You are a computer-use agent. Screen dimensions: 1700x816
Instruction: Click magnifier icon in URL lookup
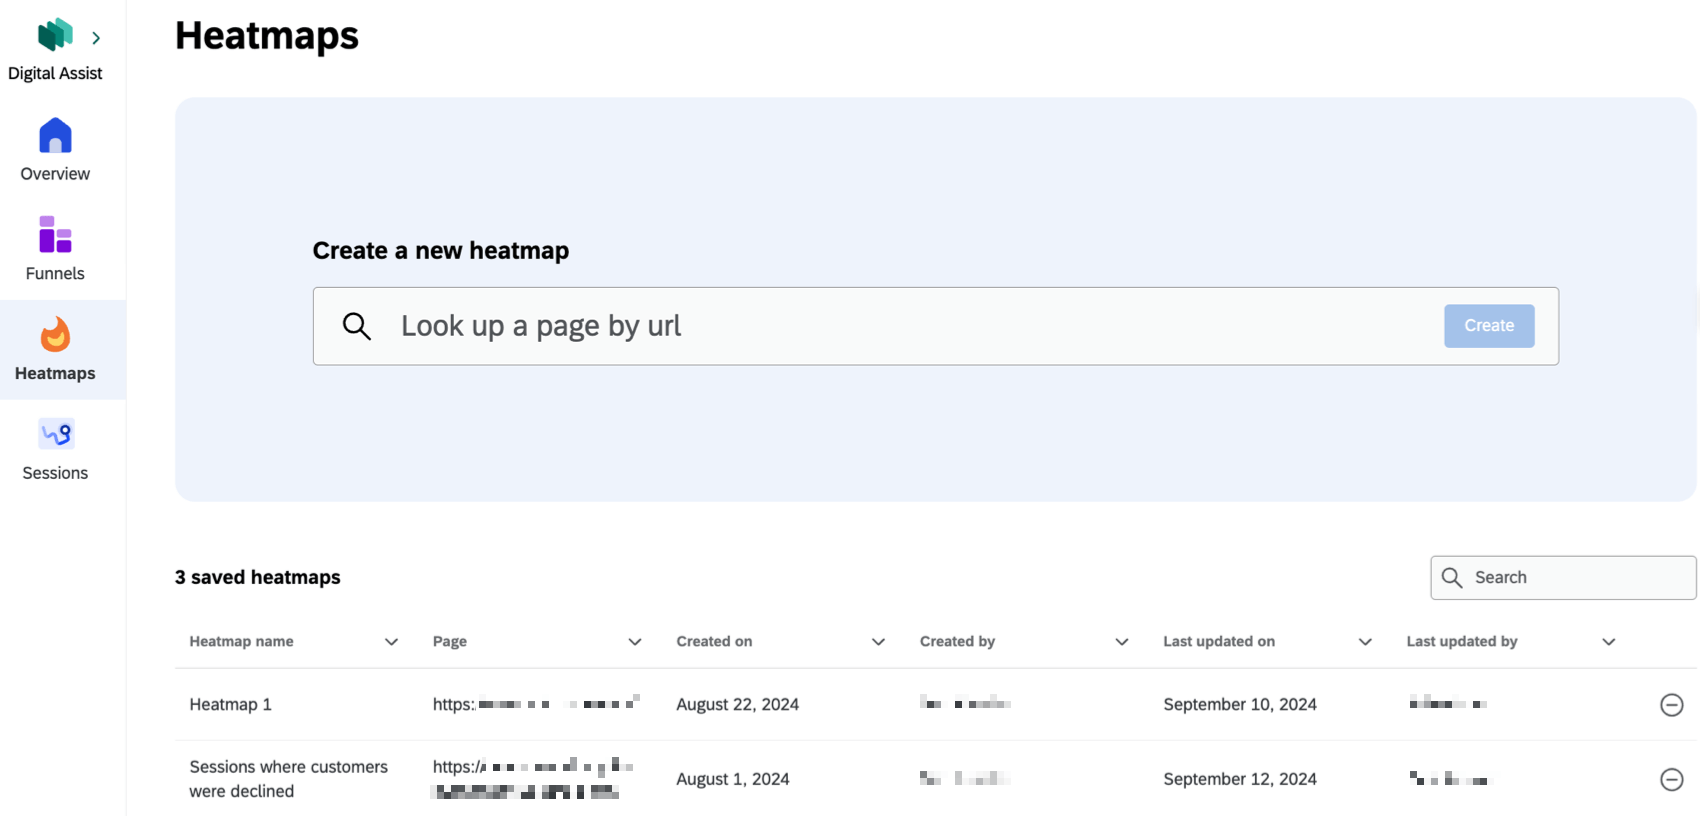pyautogui.click(x=357, y=326)
